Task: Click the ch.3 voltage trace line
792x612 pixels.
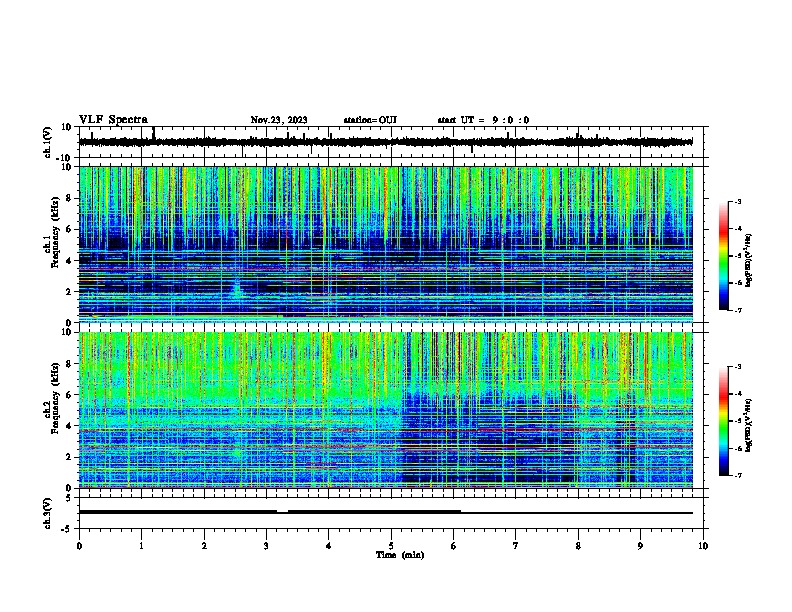Action: [x=385, y=512]
